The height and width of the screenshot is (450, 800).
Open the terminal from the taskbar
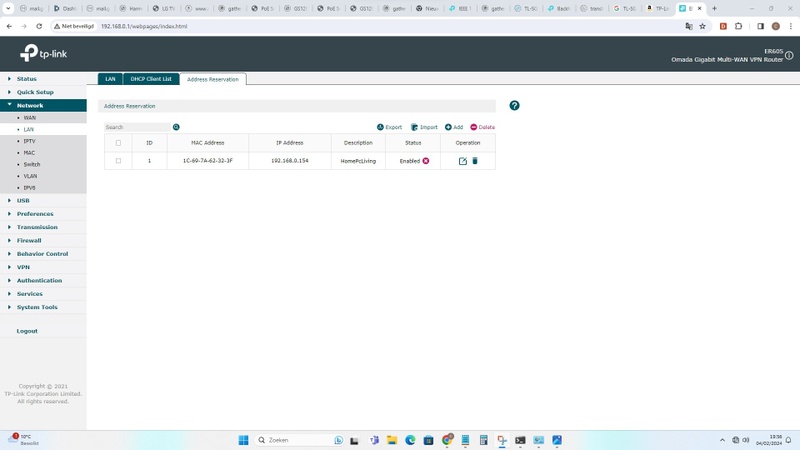[520, 440]
